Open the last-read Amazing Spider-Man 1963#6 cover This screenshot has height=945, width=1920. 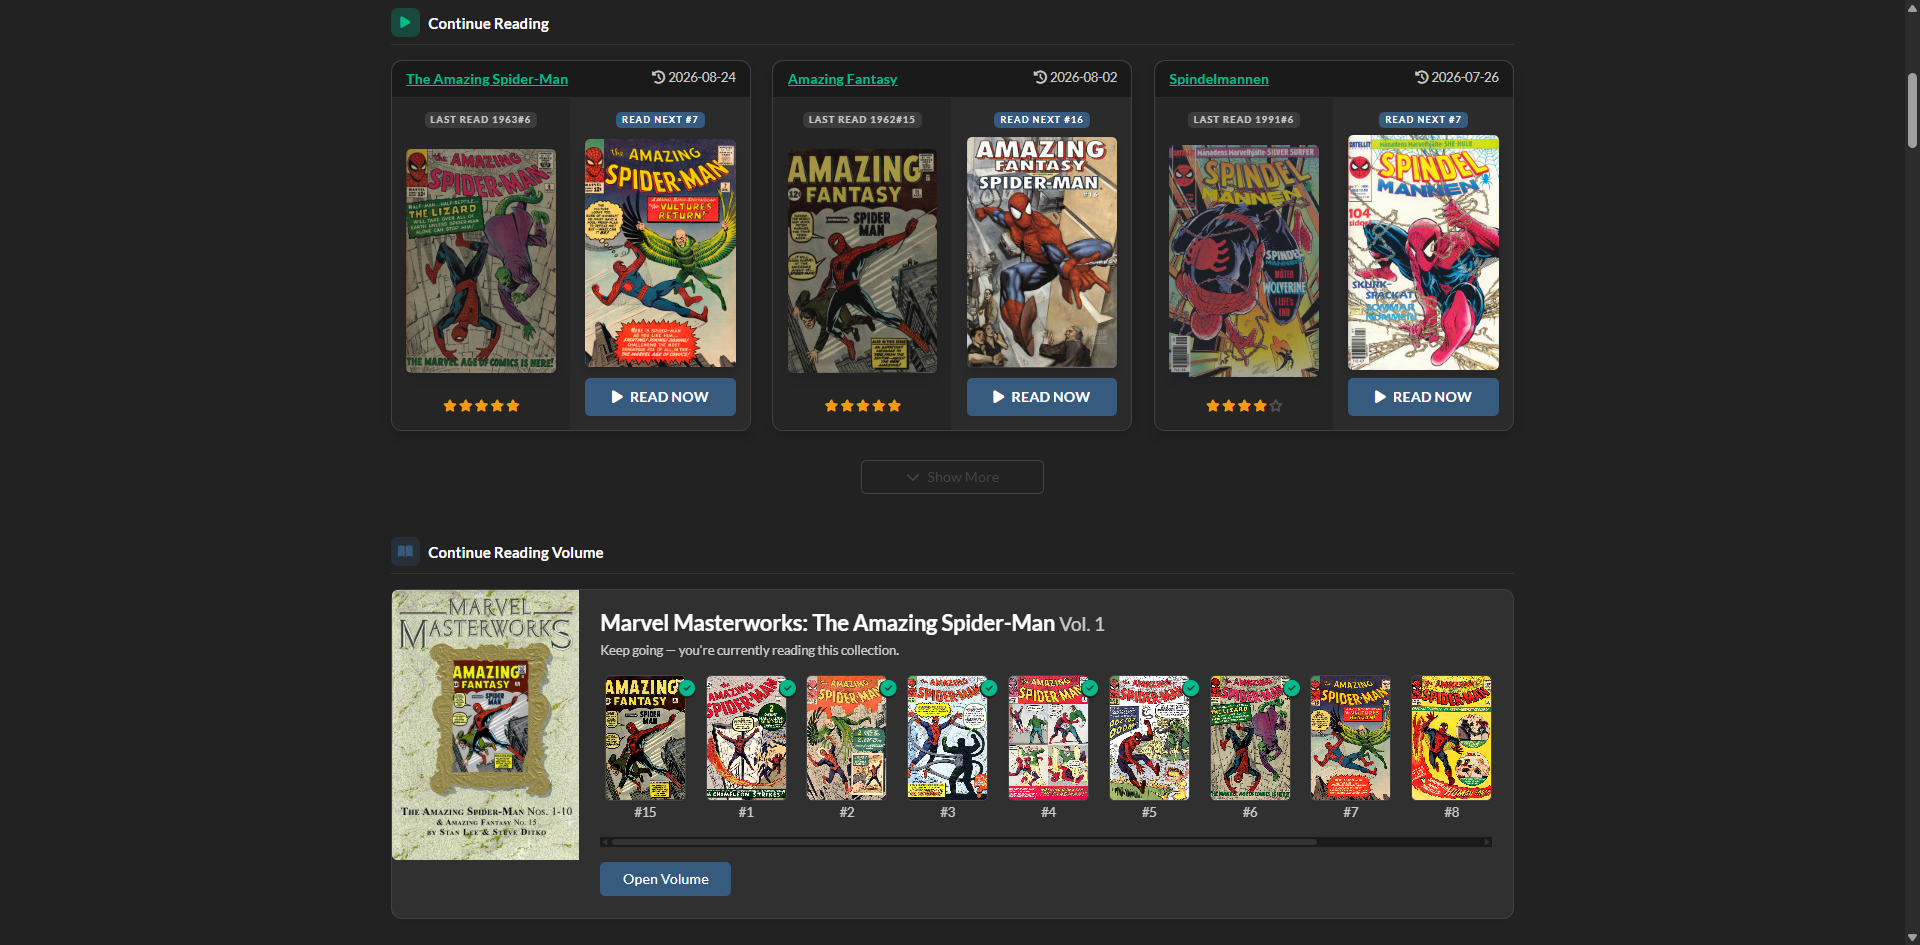(x=481, y=261)
